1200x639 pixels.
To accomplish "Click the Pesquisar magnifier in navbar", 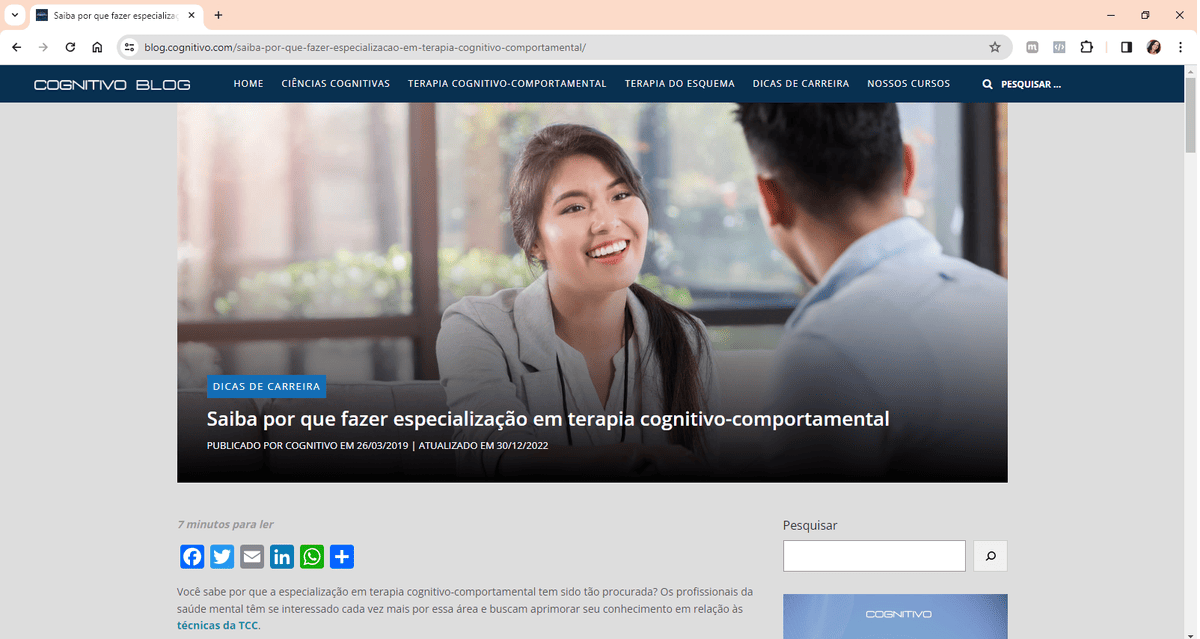I will point(988,84).
